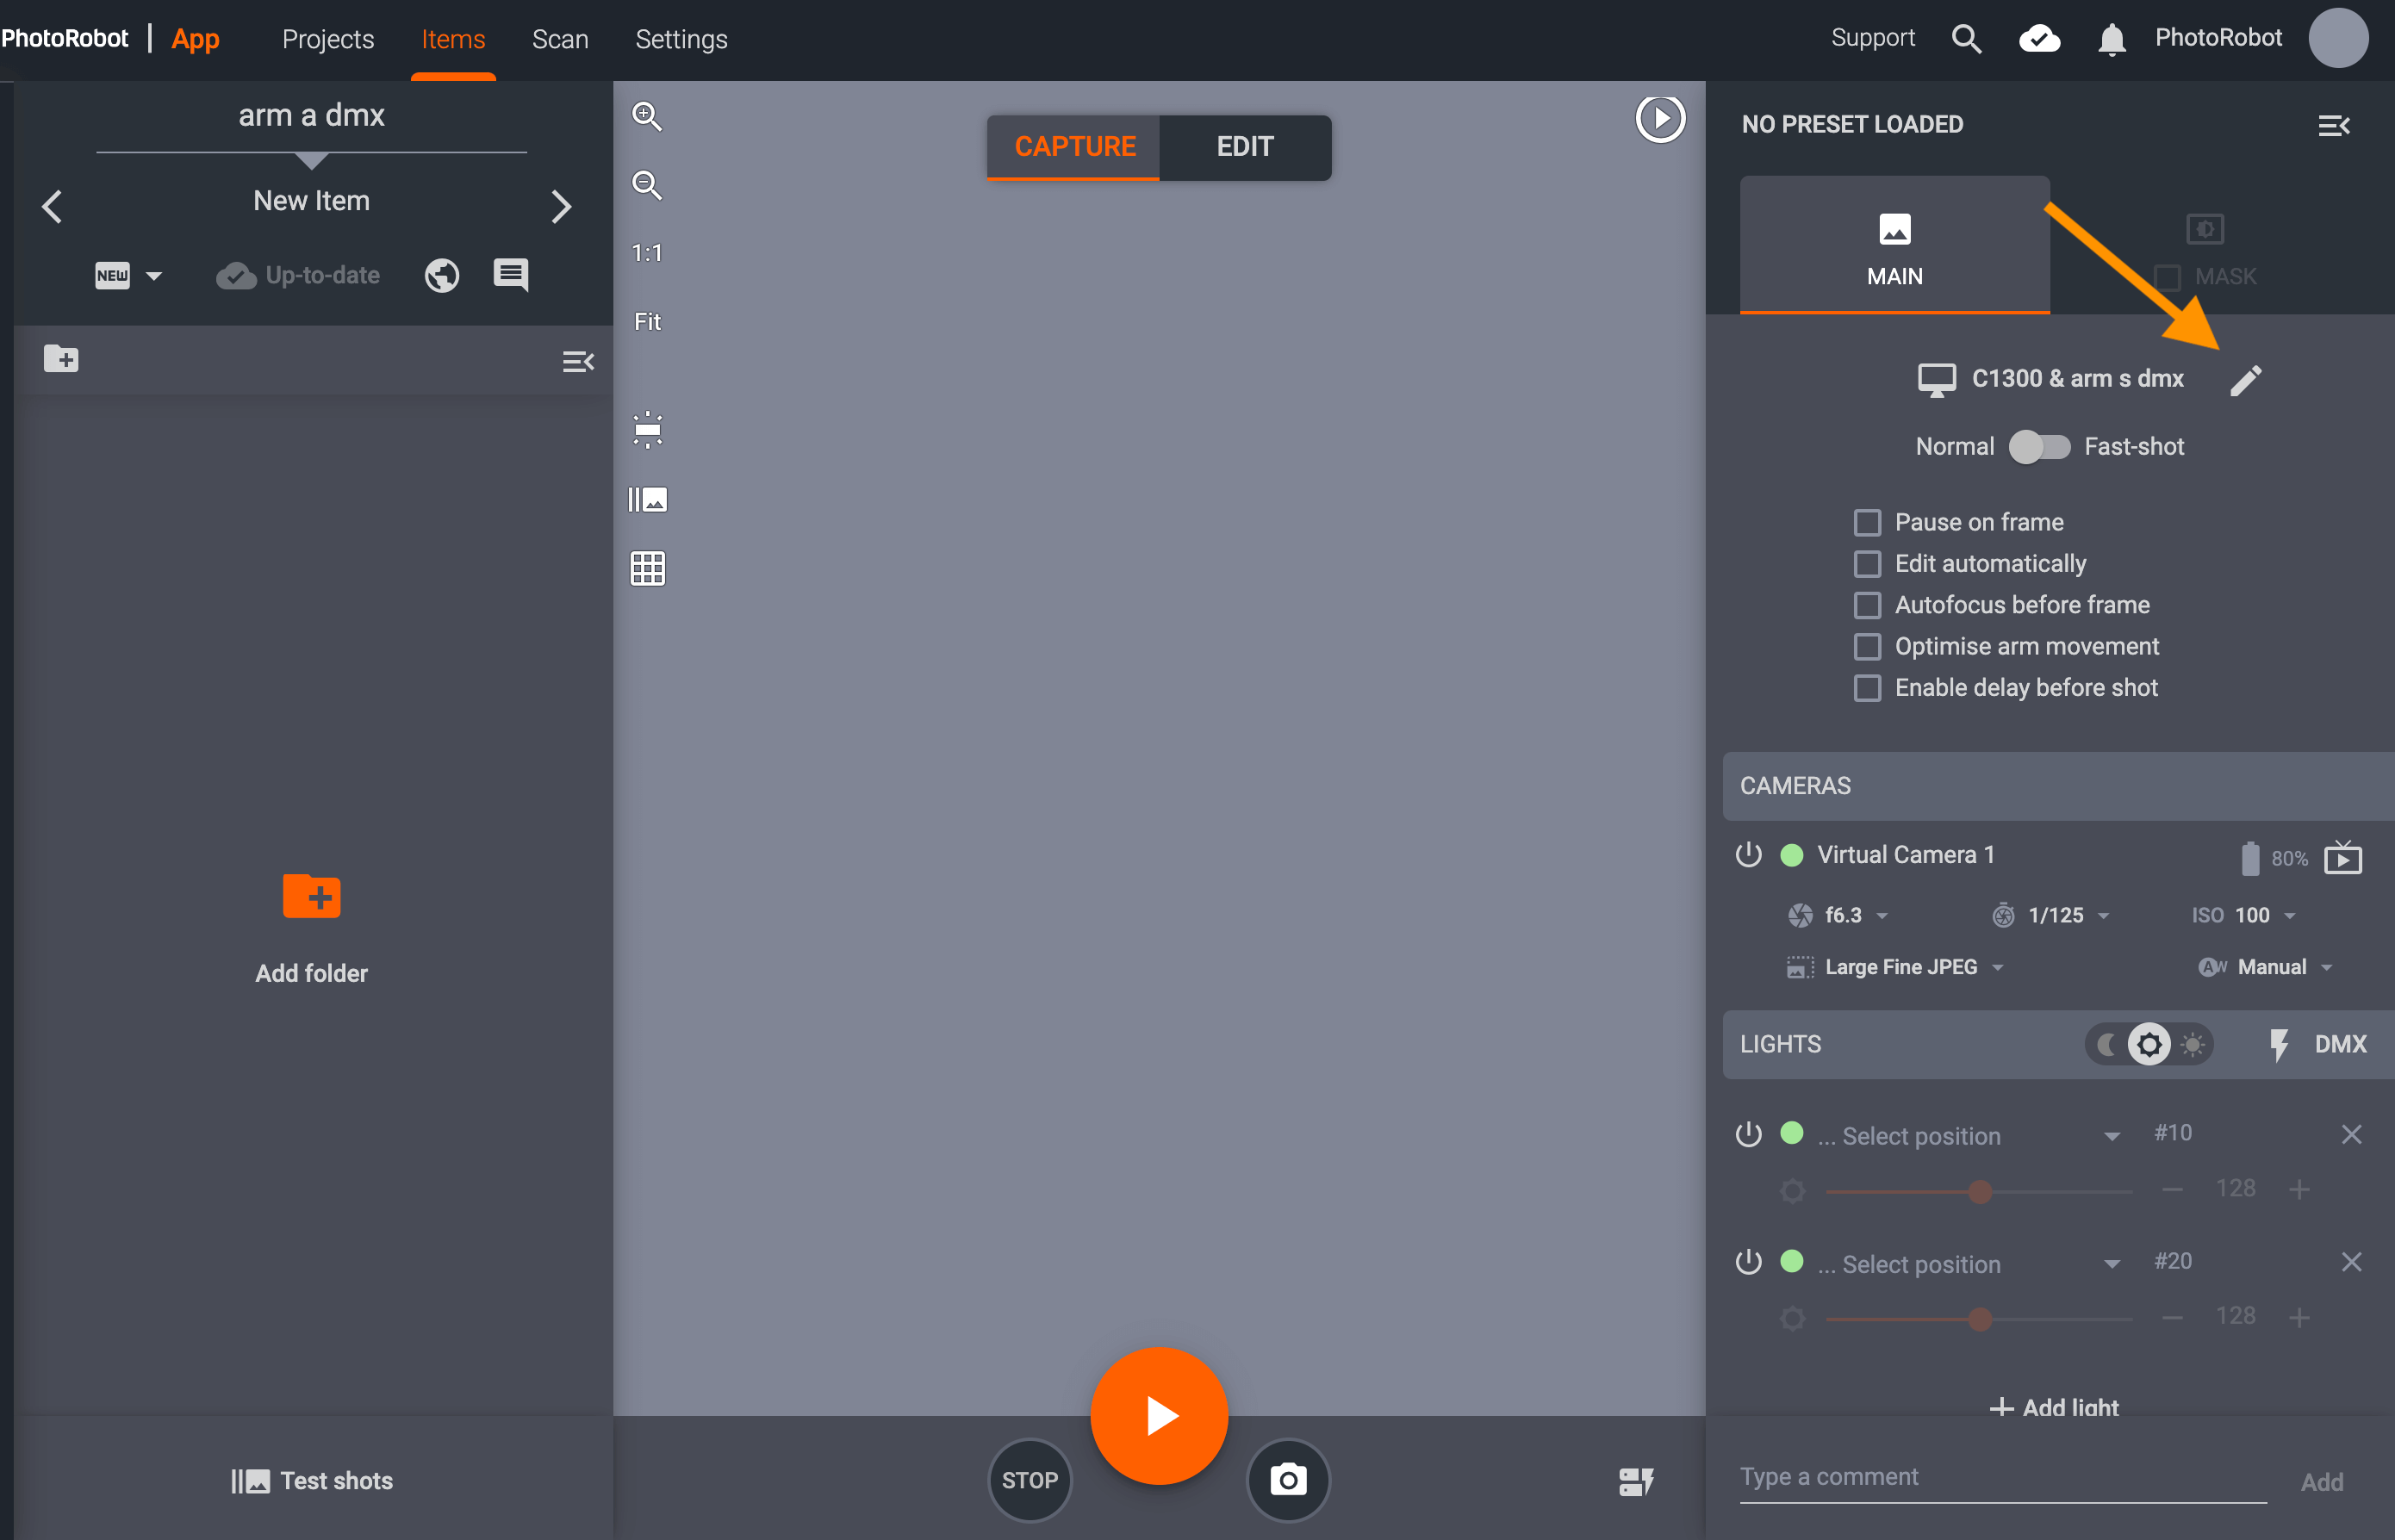2395x1540 pixels.
Task: Open the Projects menu
Action: 328,40
